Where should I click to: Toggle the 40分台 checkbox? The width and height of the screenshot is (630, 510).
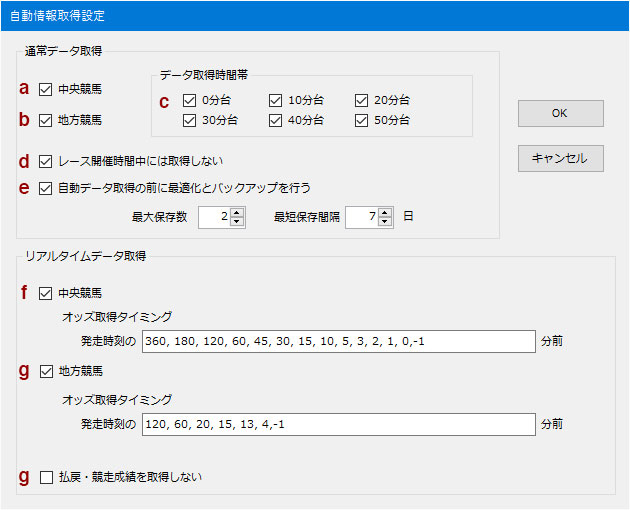point(275,120)
